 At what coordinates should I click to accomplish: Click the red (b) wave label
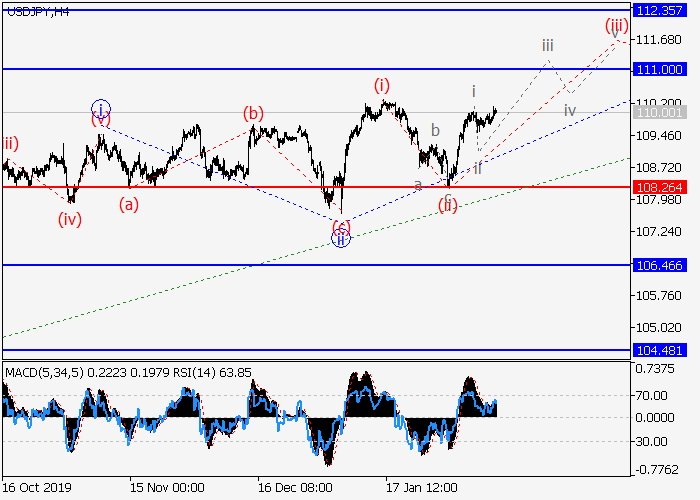click(x=254, y=113)
